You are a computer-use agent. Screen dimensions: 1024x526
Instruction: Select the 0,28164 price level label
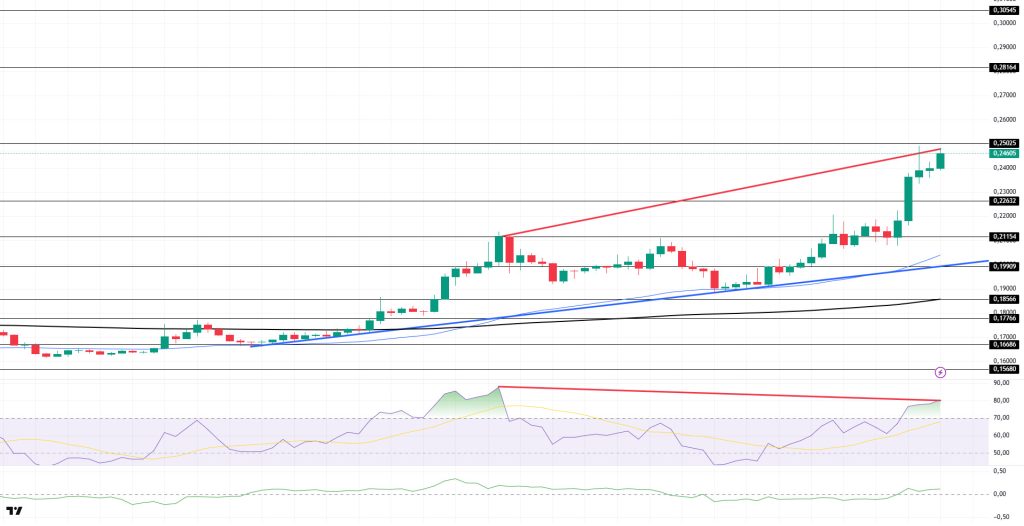tap(1004, 67)
